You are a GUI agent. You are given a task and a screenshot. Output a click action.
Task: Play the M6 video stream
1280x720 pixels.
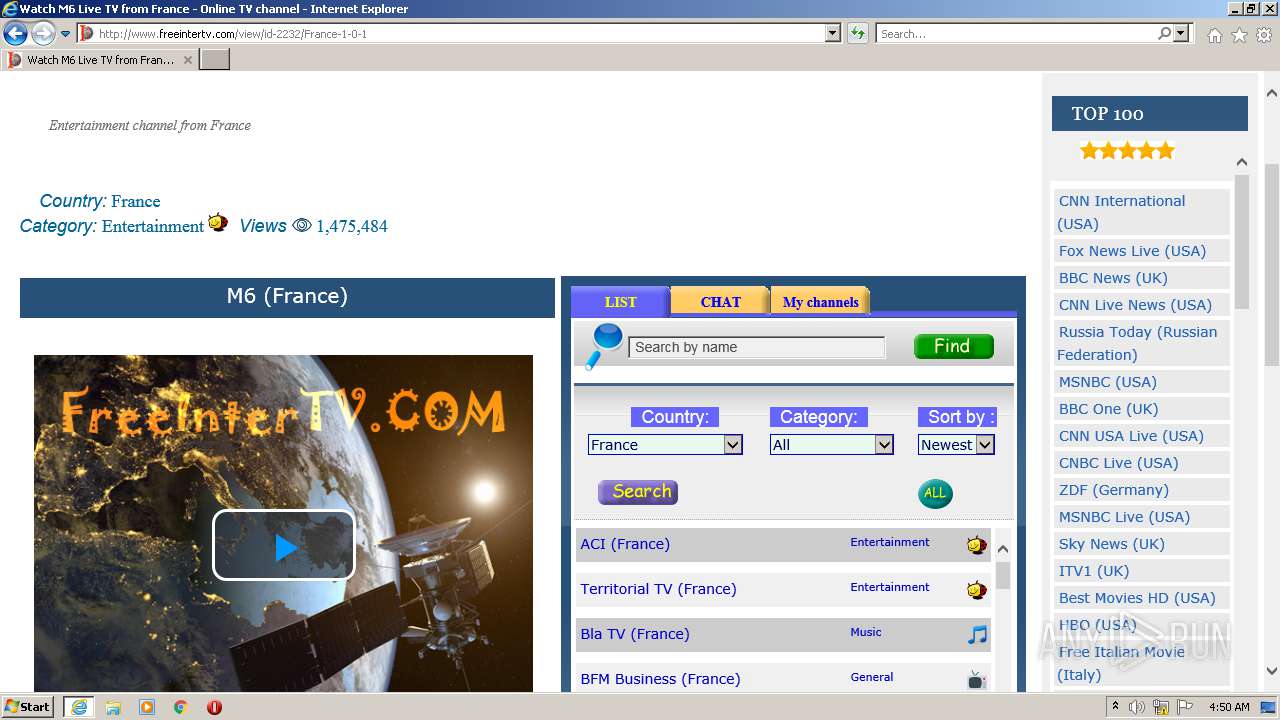pos(284,545)
